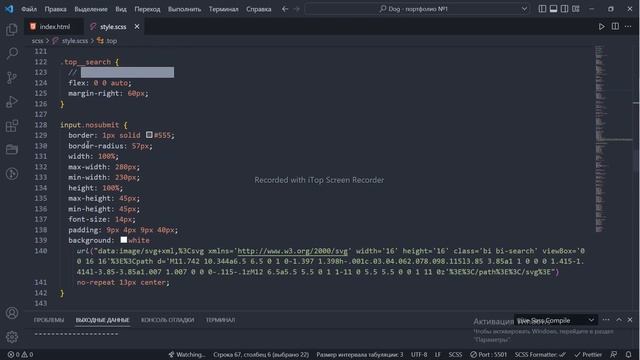Open panel More Actions ellipsis
Image resolution: width=640 pixels, height=360 pixels.
click(x=606, y=320)
